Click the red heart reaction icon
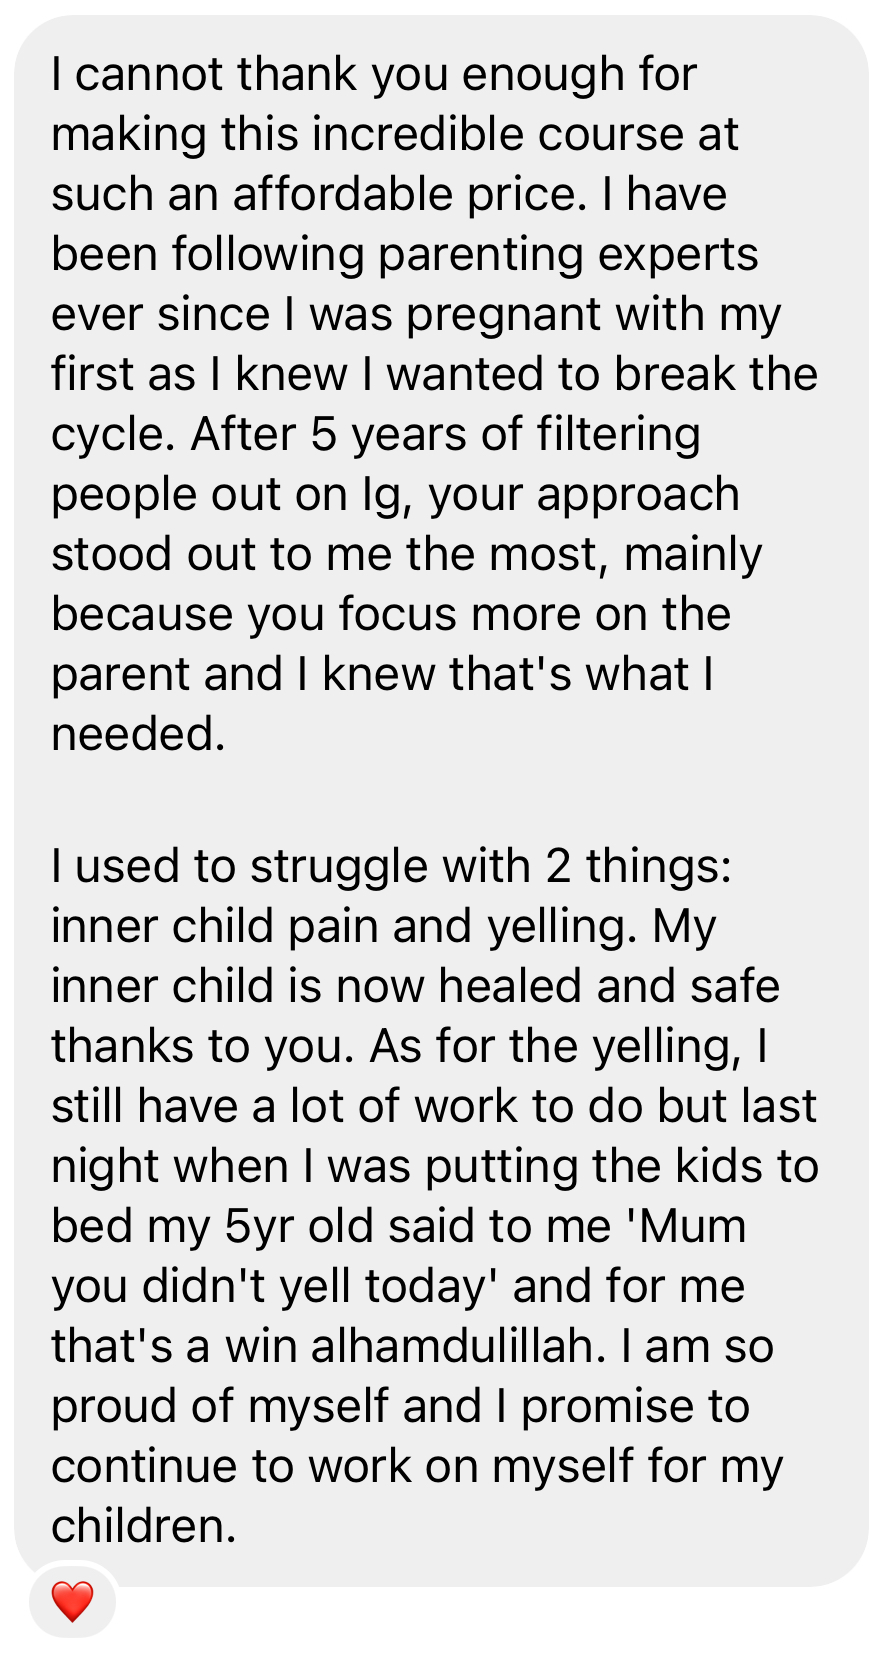881x1653 pixels. click(x=72, y=1601)
